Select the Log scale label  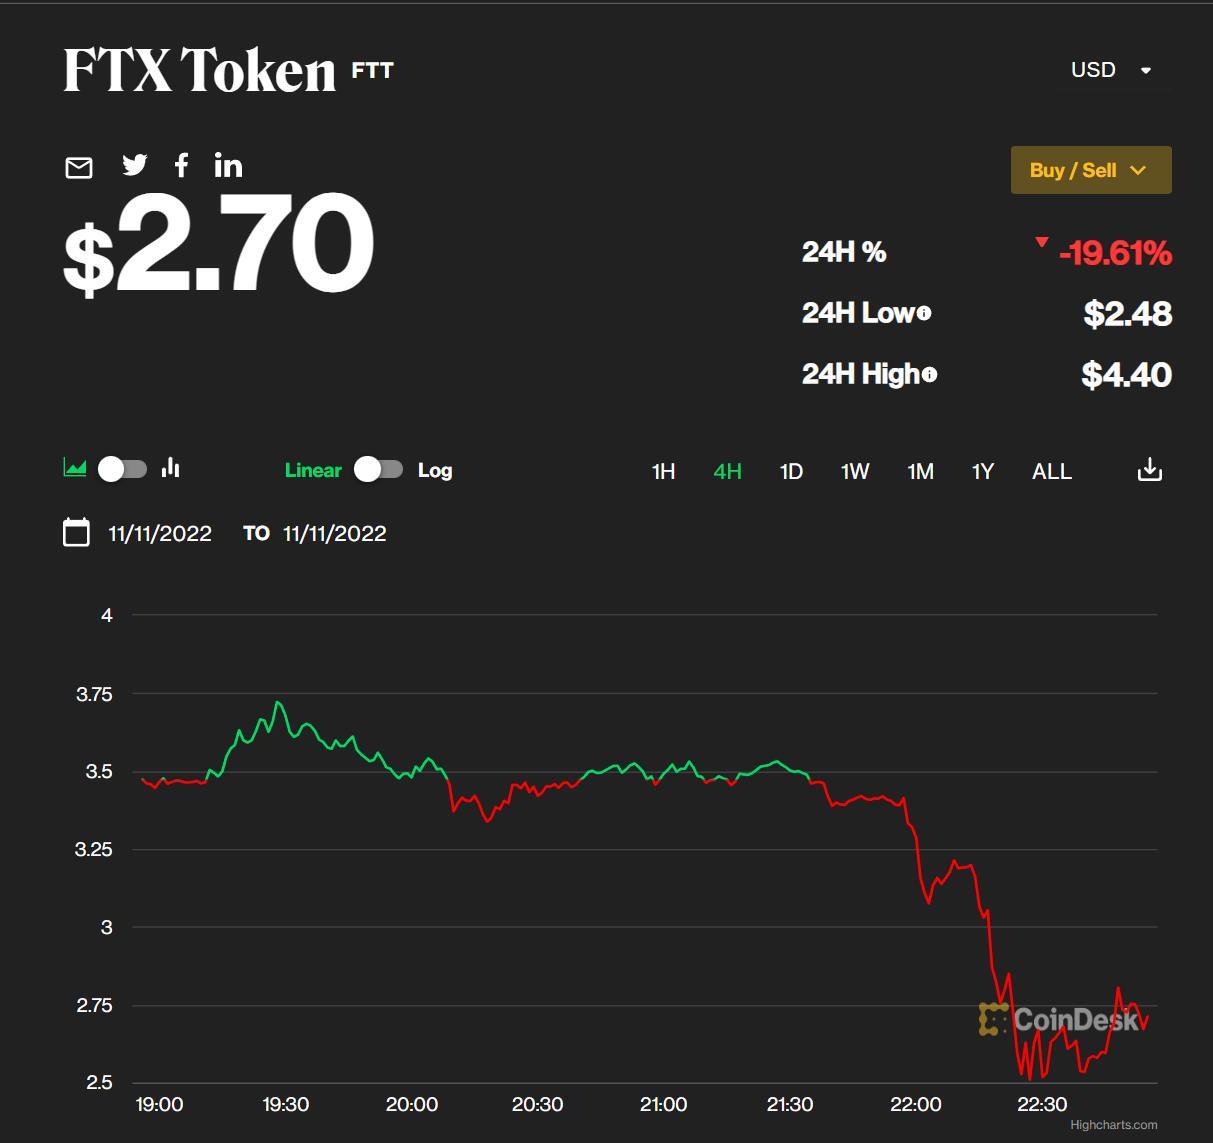(x=435, y=470)
